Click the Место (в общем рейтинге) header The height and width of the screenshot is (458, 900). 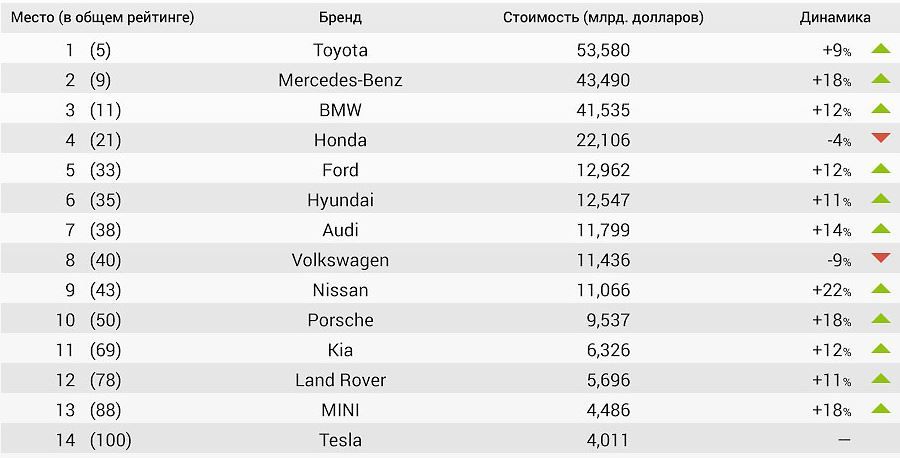[103, 18]
